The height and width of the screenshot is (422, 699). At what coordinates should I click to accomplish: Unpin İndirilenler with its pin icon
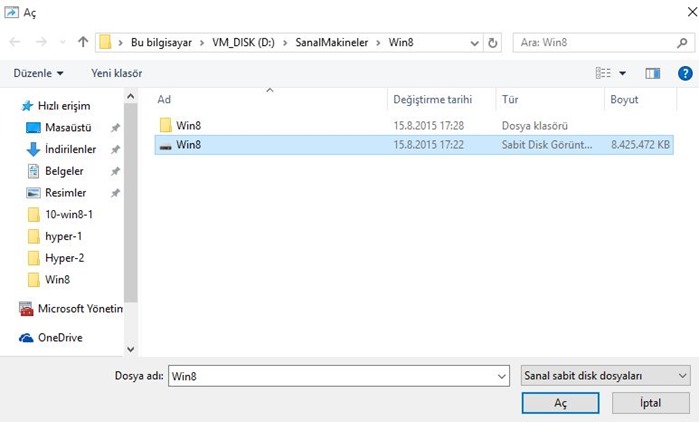tap(115, 149)
